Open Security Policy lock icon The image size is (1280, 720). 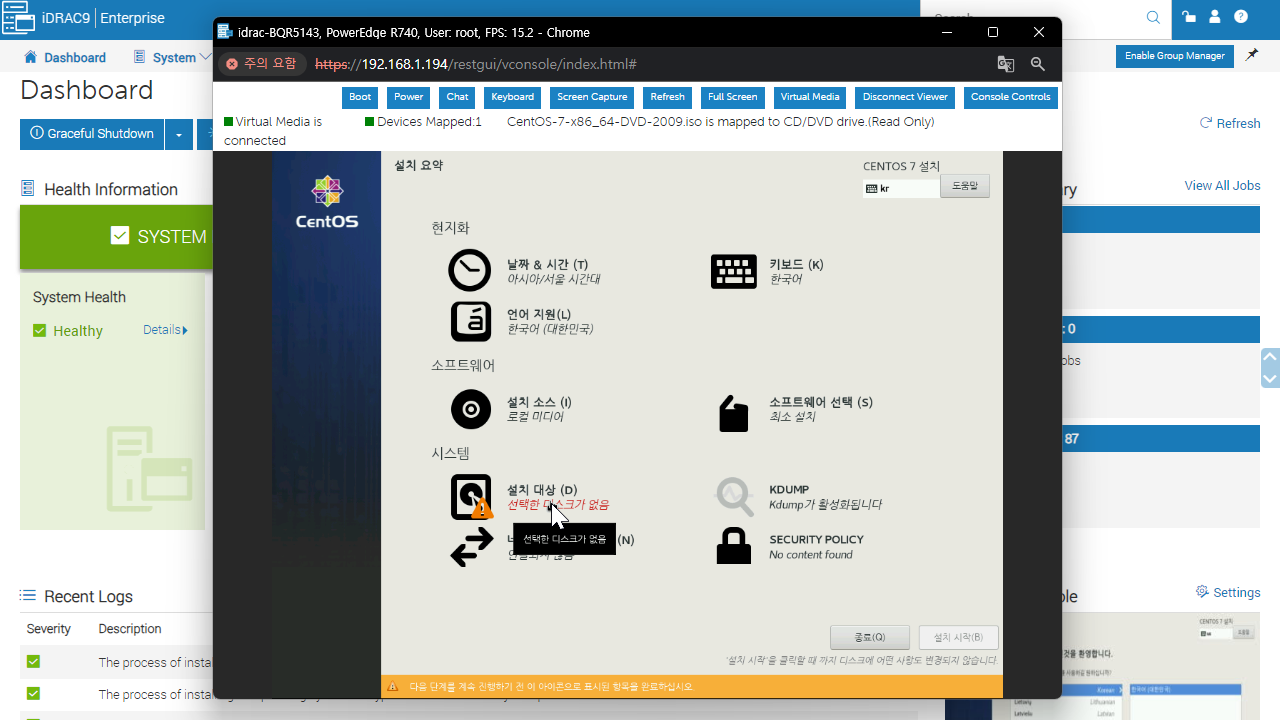(734, 546)
